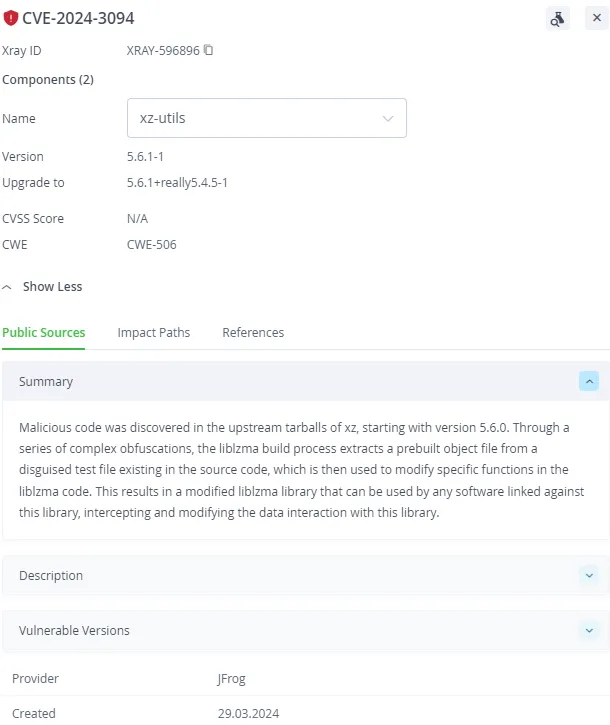Copy the Xray ID with clipboard icon
This screenshot has height=725, width=610.
pos(209,49)
